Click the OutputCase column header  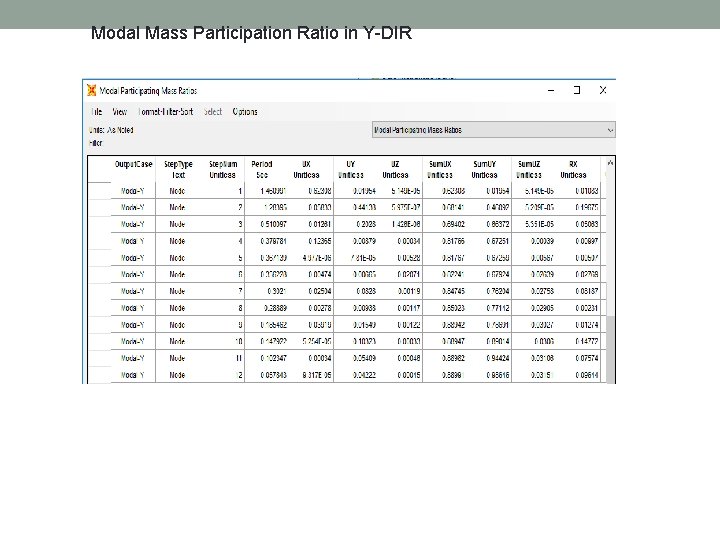click(x=133, y=169)
